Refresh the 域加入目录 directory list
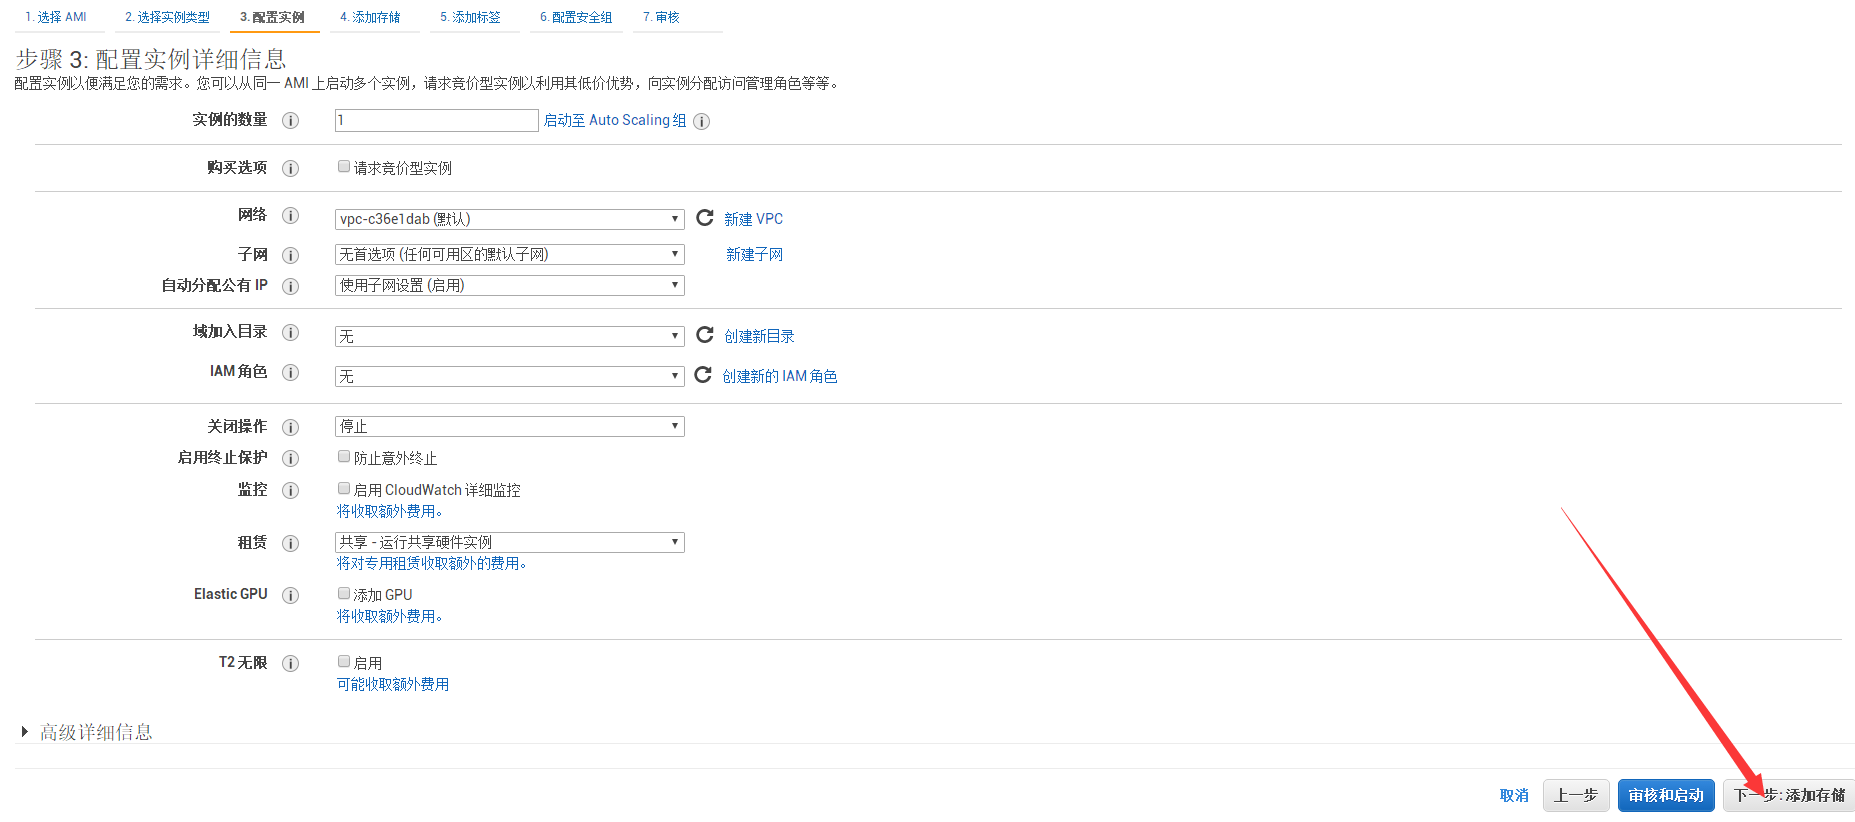Image resolution: width=1855 pixels, height=822 pixels. (705, 335)
